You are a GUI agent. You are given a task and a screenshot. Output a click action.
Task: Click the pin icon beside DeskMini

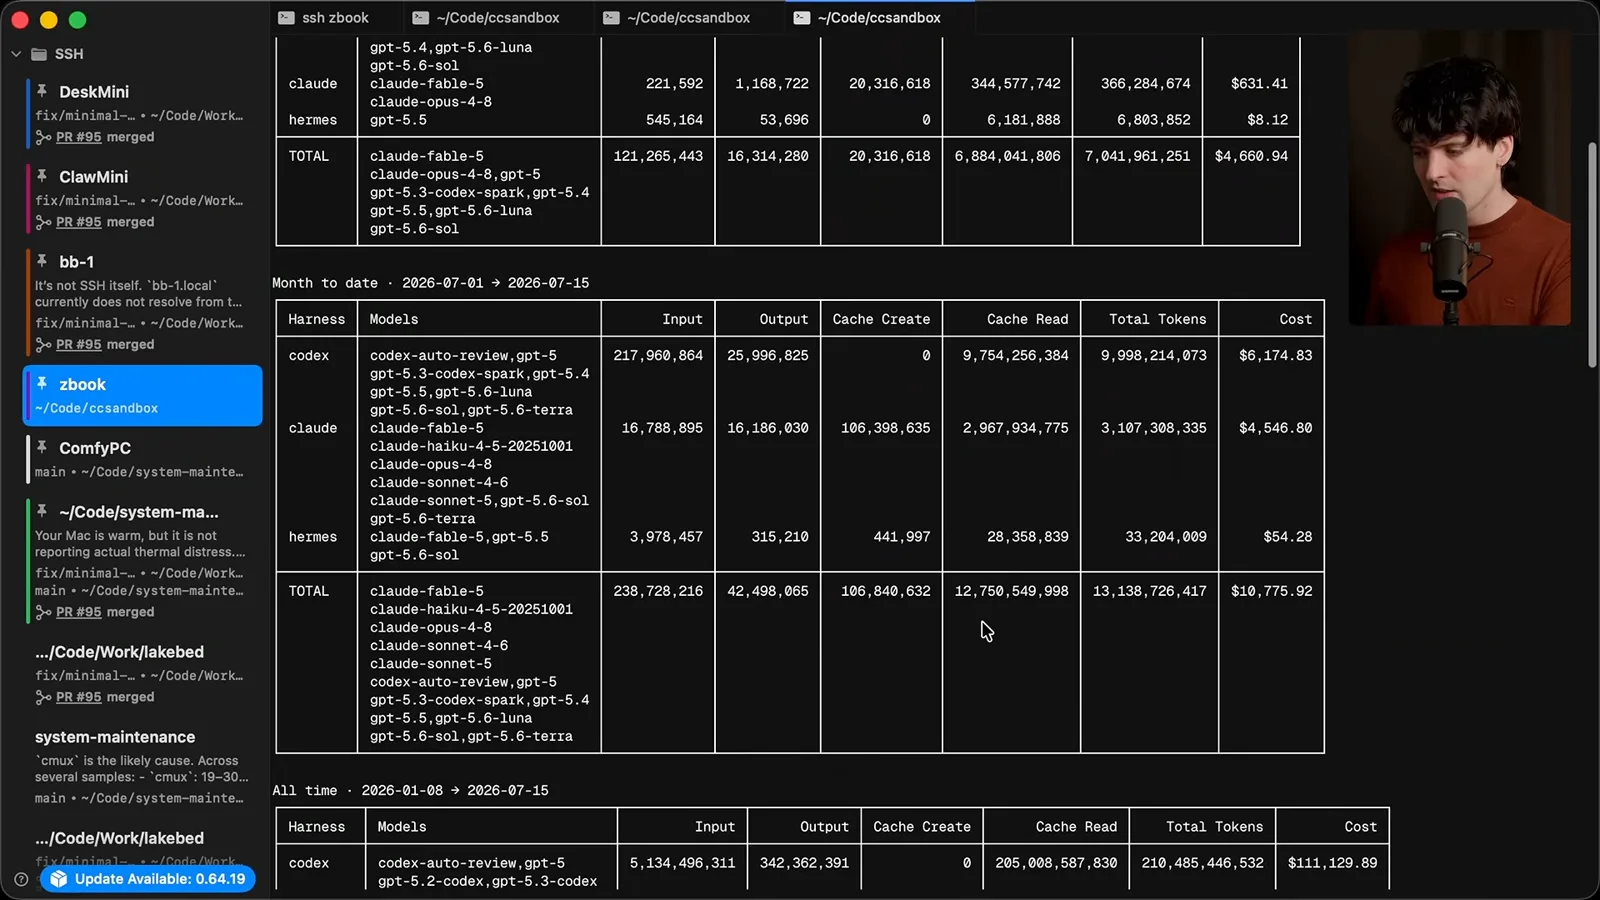point(42,91)
